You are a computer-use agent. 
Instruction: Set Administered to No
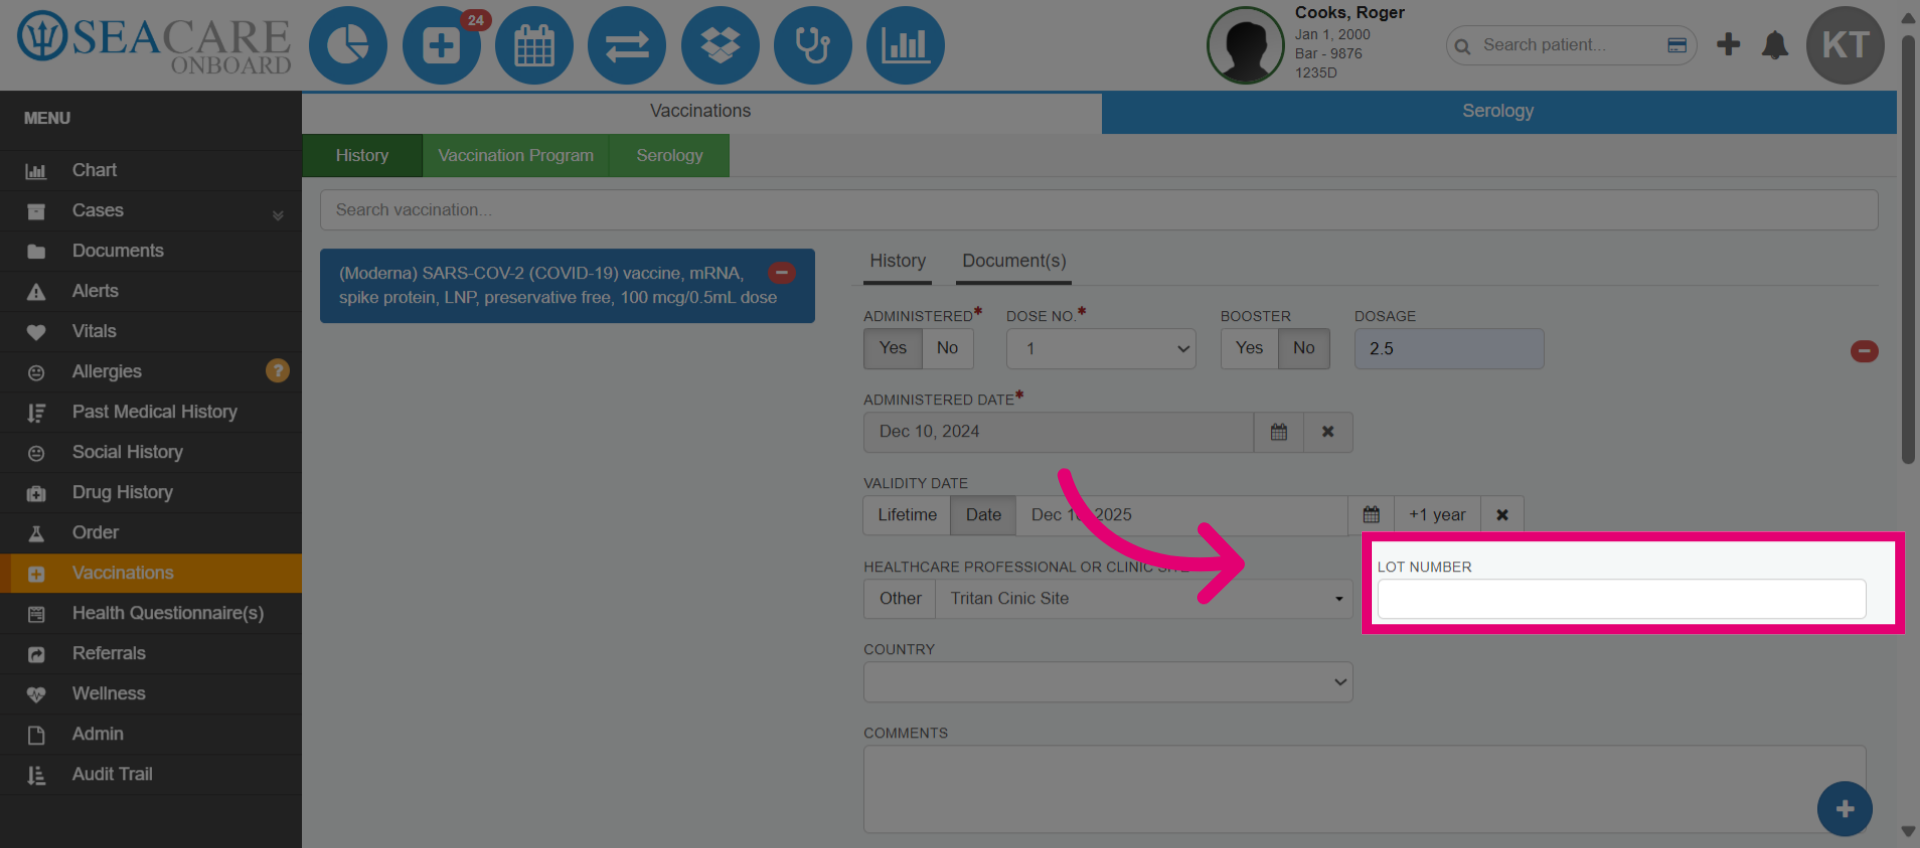point(947,348)
